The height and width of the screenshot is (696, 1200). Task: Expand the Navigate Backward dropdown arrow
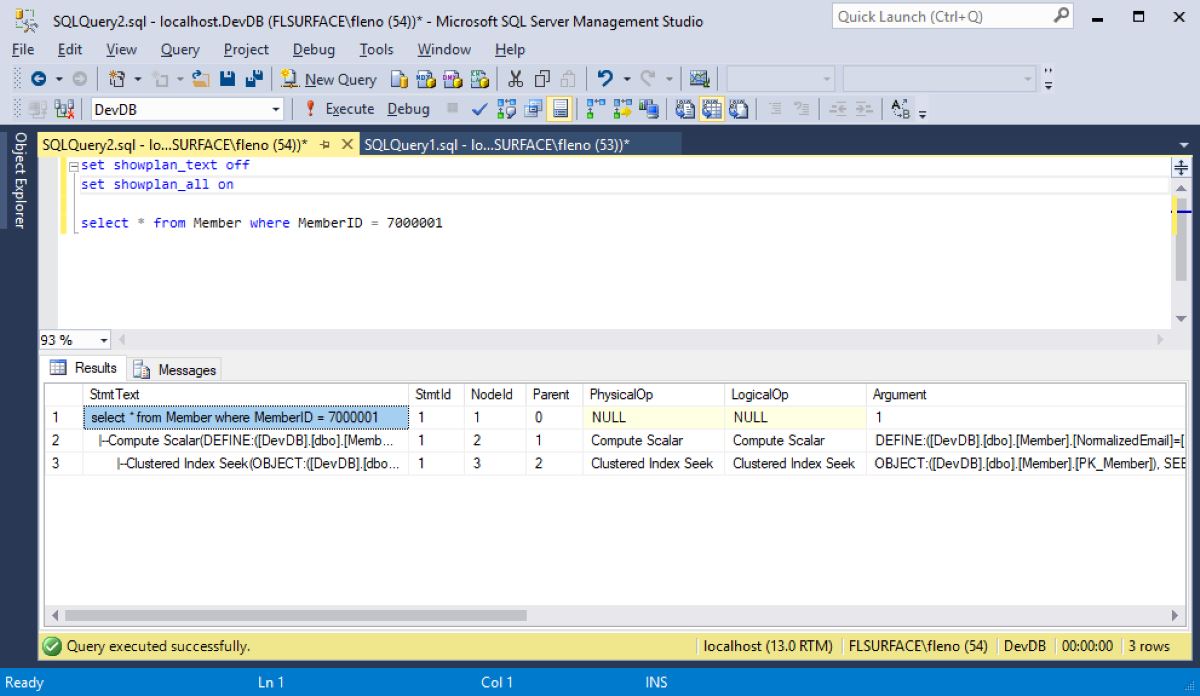tap(58, 79)
